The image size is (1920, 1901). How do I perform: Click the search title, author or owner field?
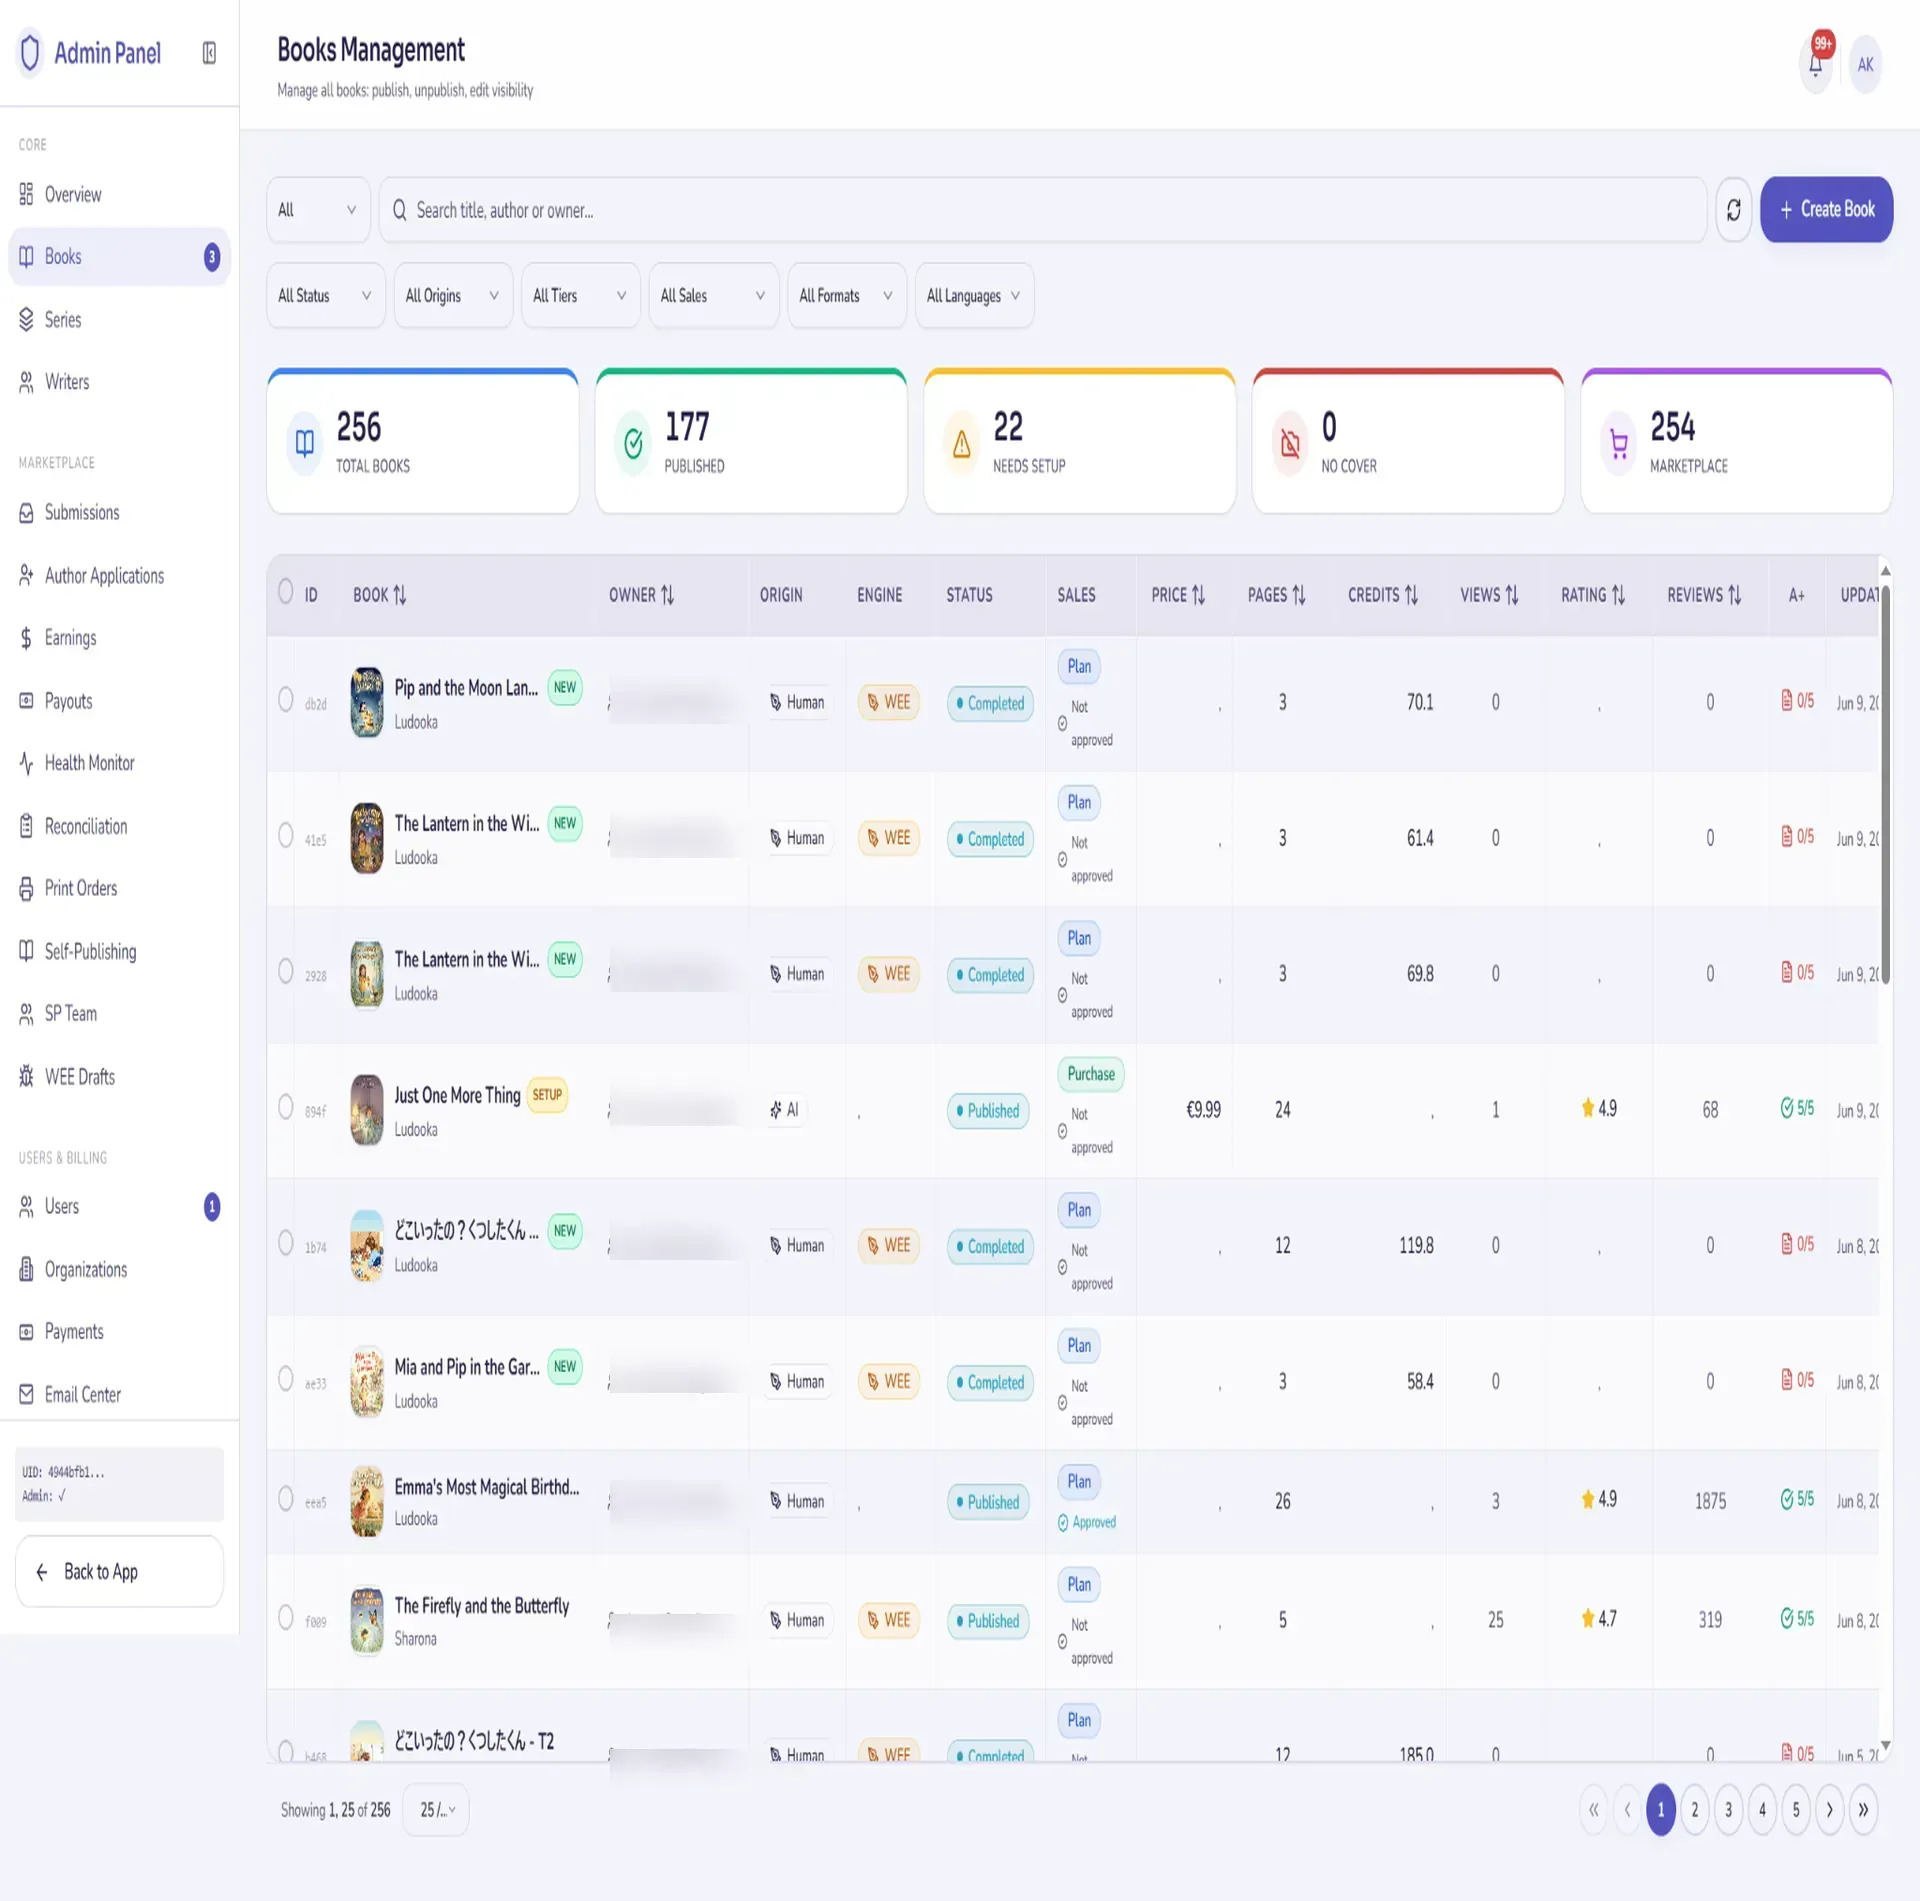[x=1043, y=209]
